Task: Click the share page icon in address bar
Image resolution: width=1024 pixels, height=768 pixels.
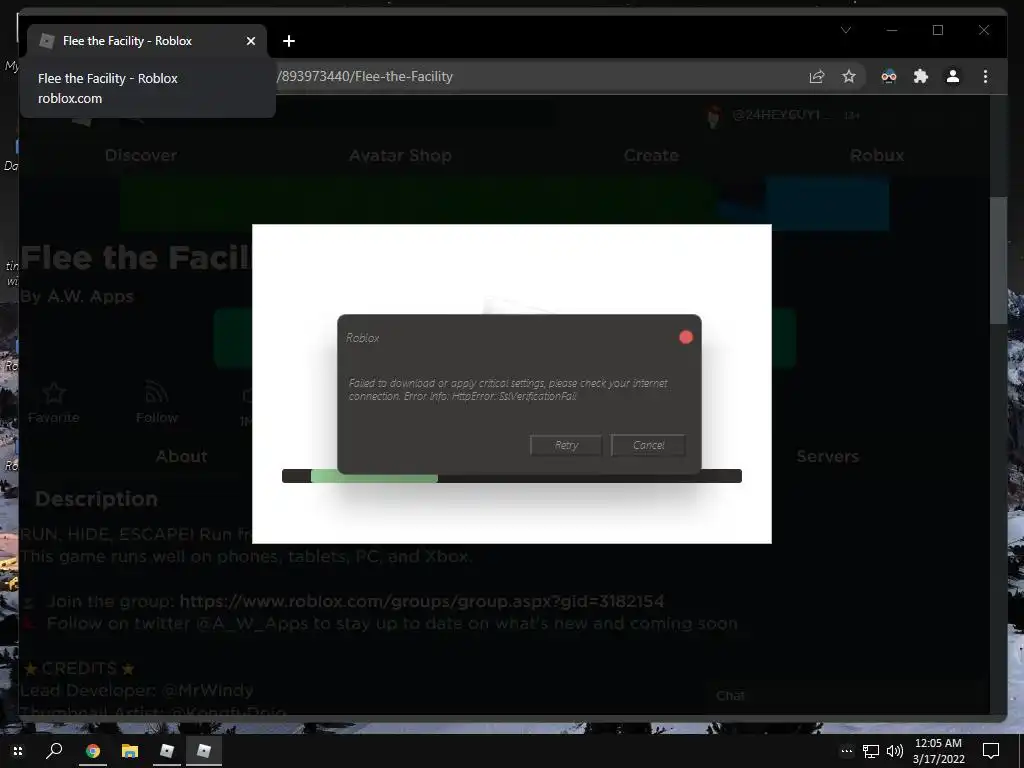Action: pyautogui.click(x=816, y=76)
